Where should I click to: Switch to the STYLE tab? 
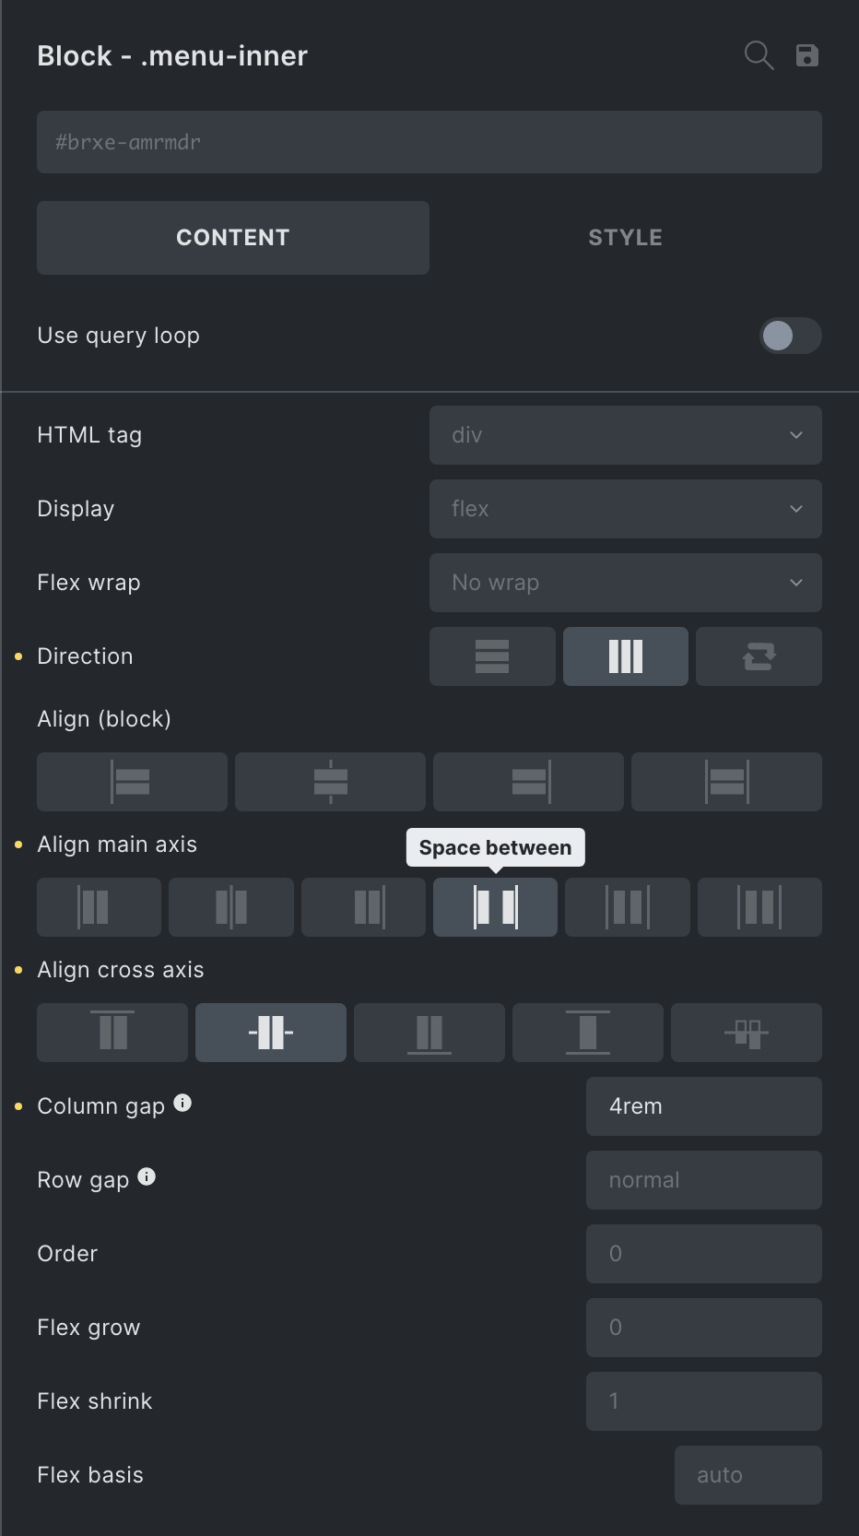[624, 237]
